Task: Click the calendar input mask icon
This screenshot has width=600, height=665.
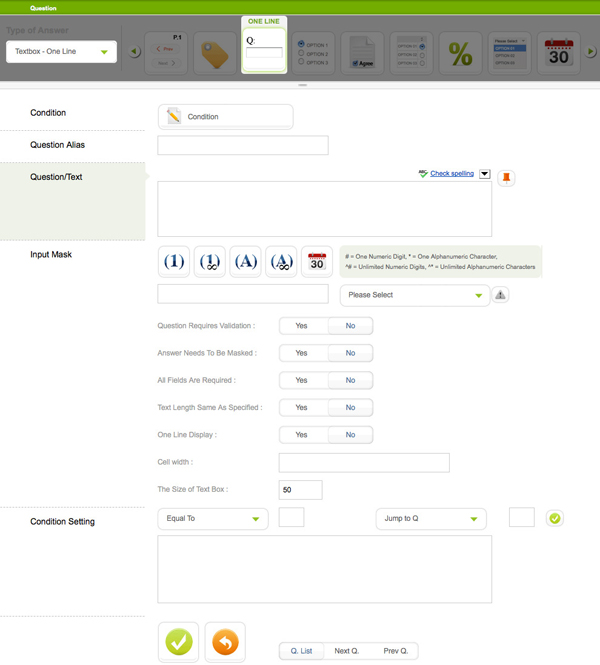Action: 317,262
